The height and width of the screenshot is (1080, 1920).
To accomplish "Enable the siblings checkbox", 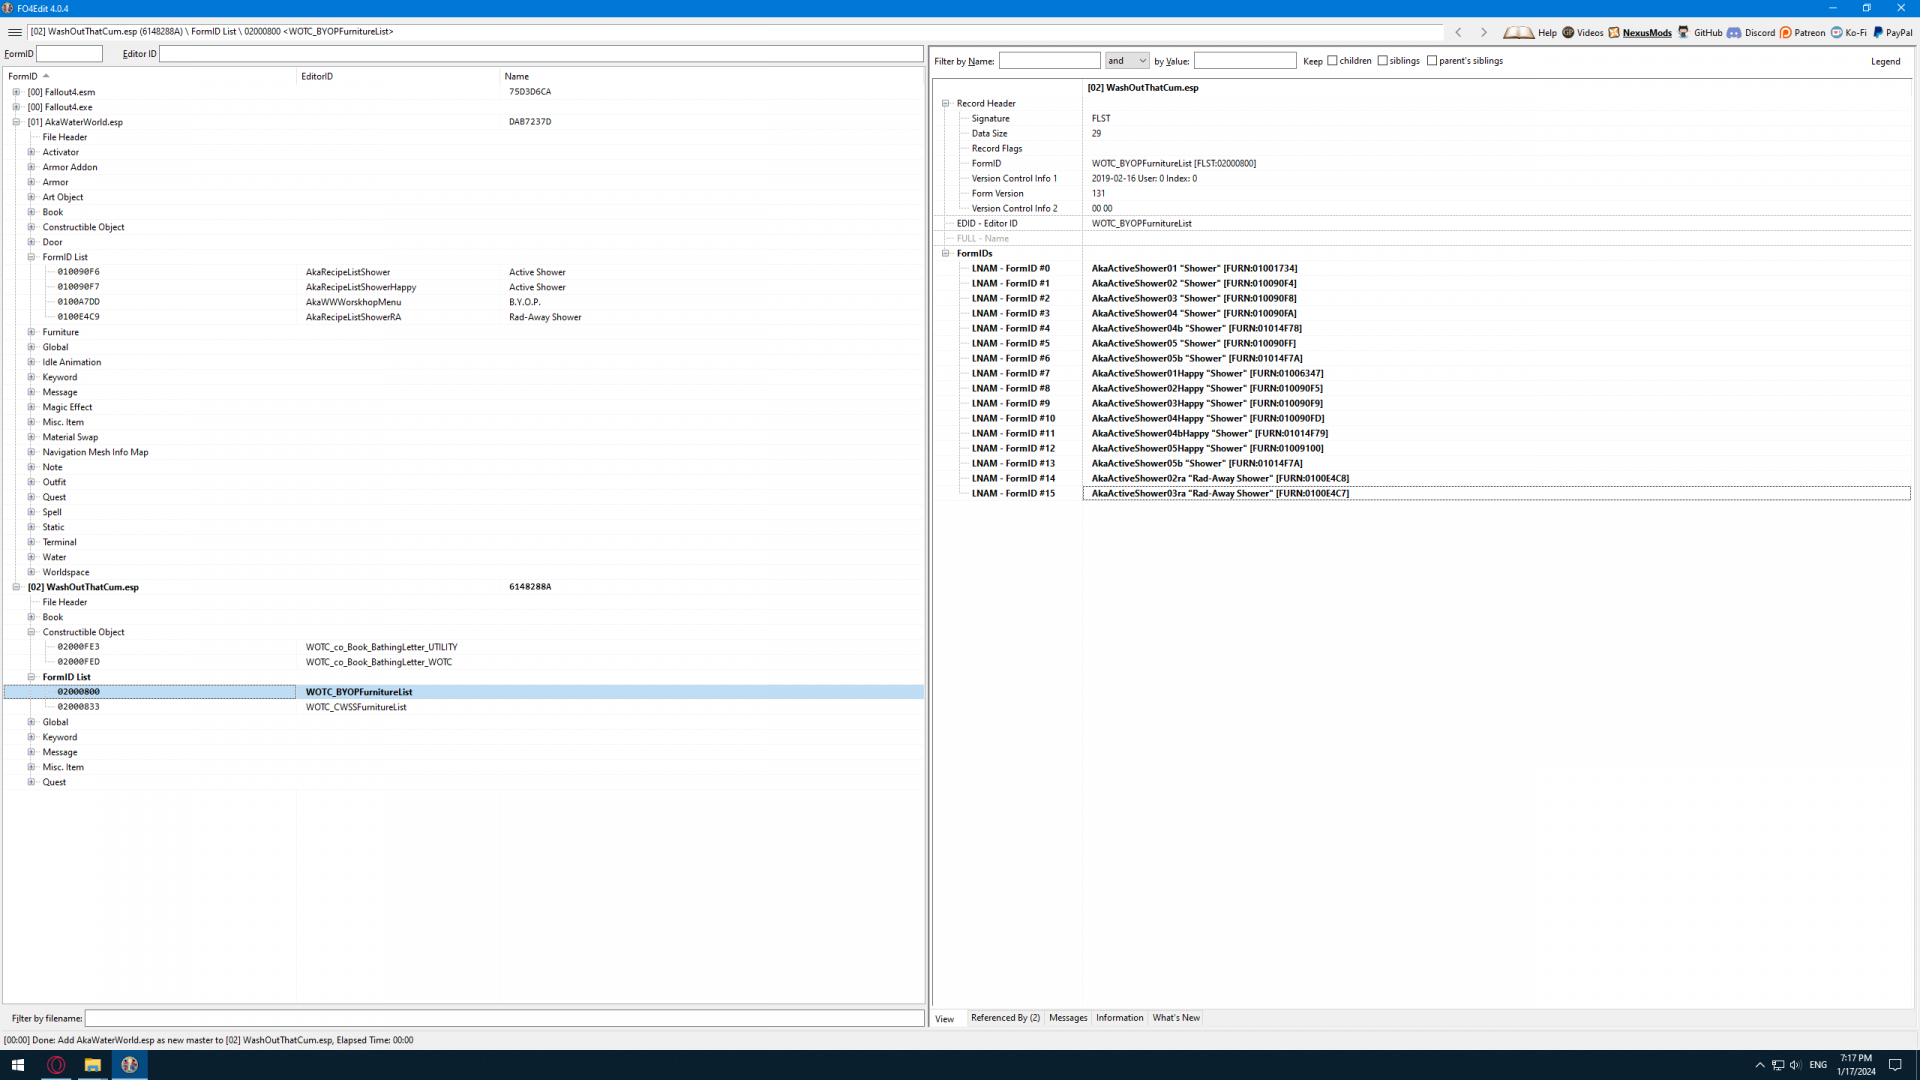I will [1383, 61].
